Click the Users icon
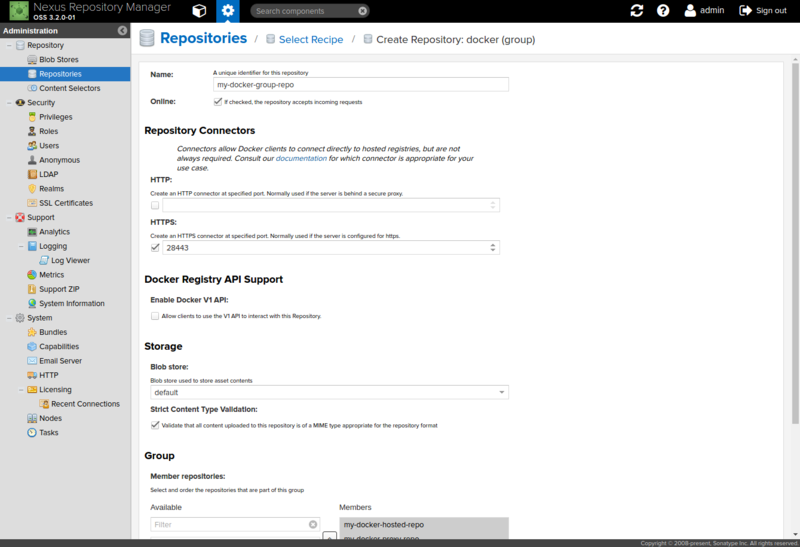800x547 pixels. coord(32,145)
